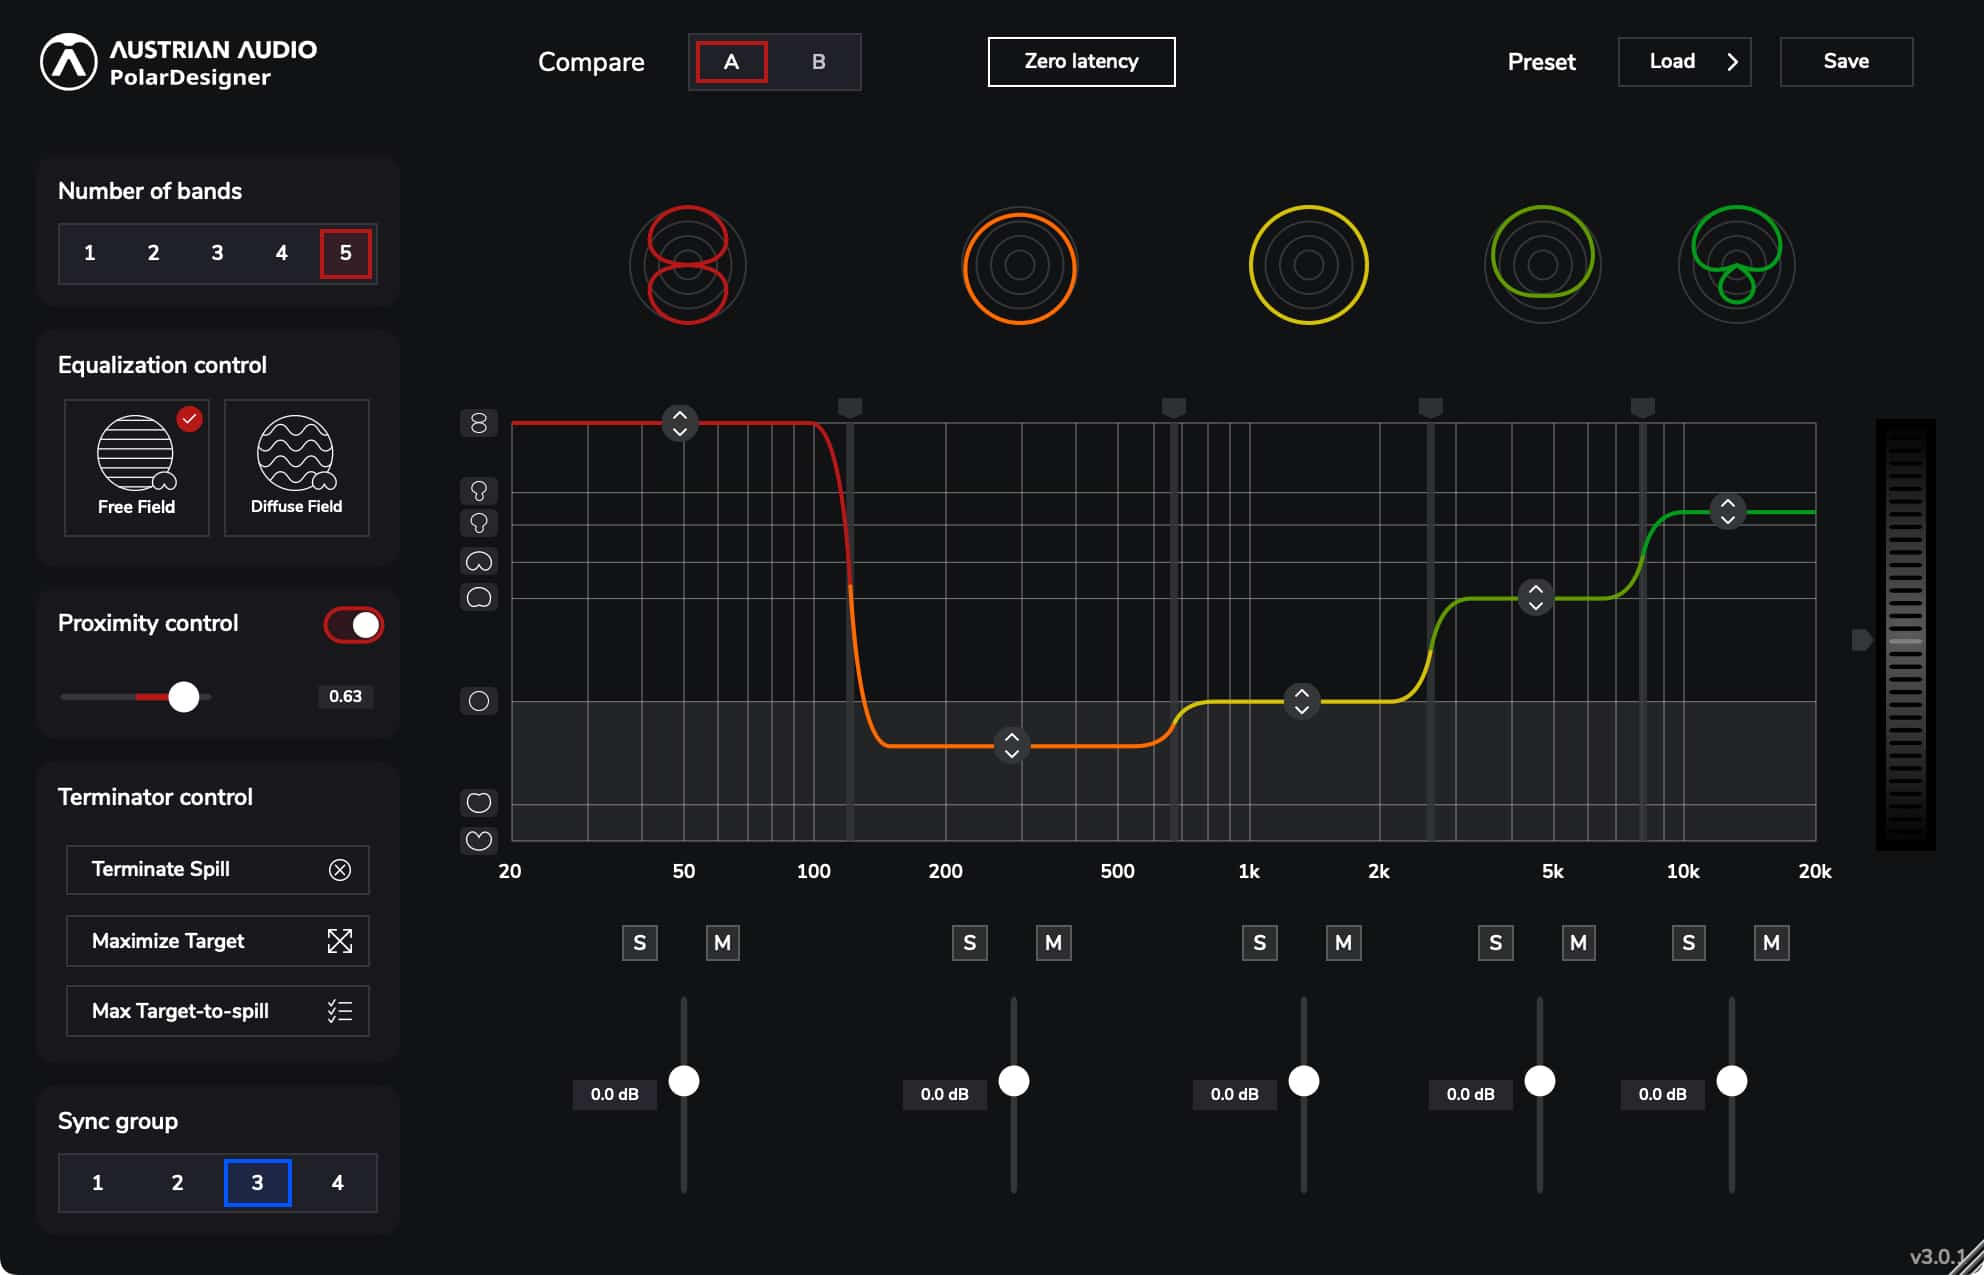This screenshot has width=1984, height=1275.
Task: Open the Load preset menu arrow
Action: [x=1732, y=62]
